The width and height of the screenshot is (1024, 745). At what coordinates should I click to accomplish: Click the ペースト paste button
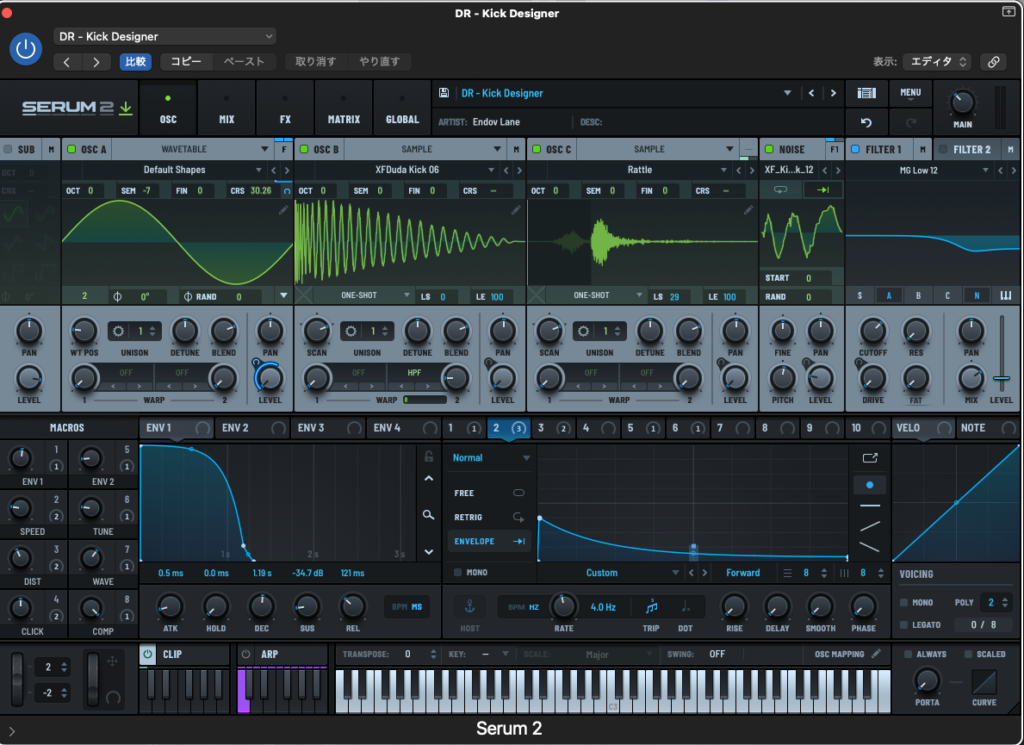(244, 62)
